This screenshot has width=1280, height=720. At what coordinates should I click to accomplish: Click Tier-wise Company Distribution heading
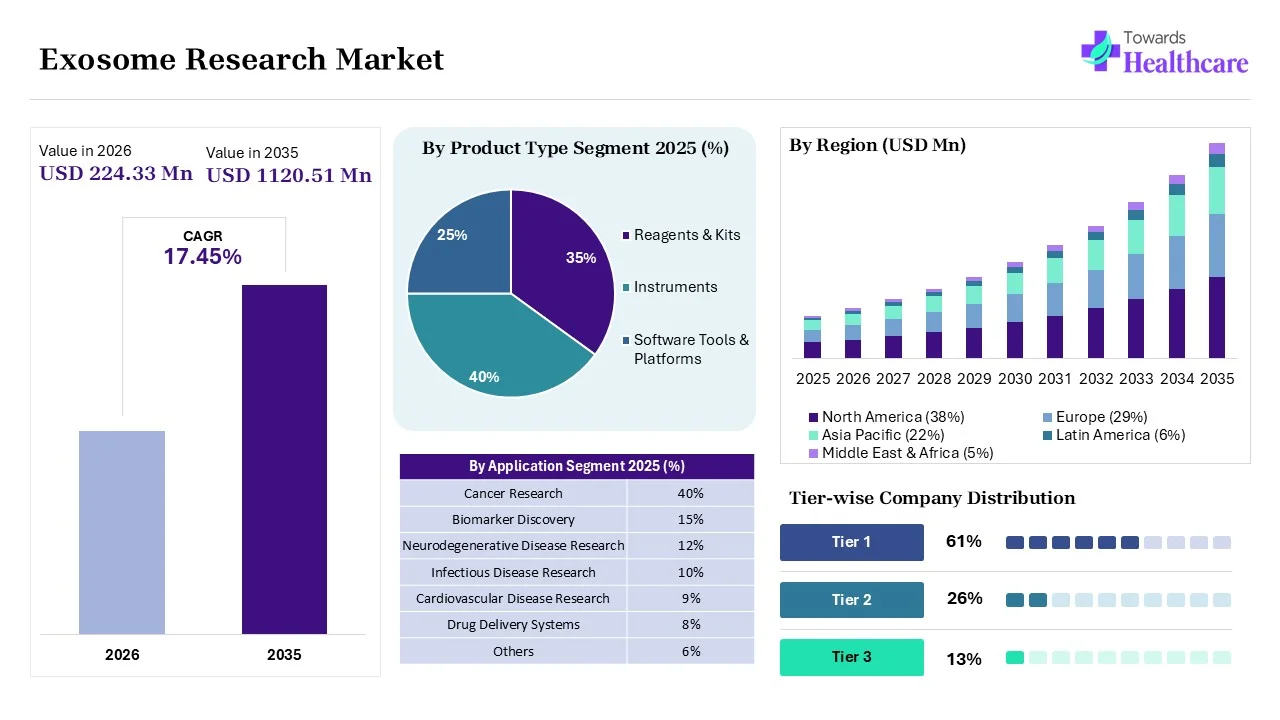(932, 498)
